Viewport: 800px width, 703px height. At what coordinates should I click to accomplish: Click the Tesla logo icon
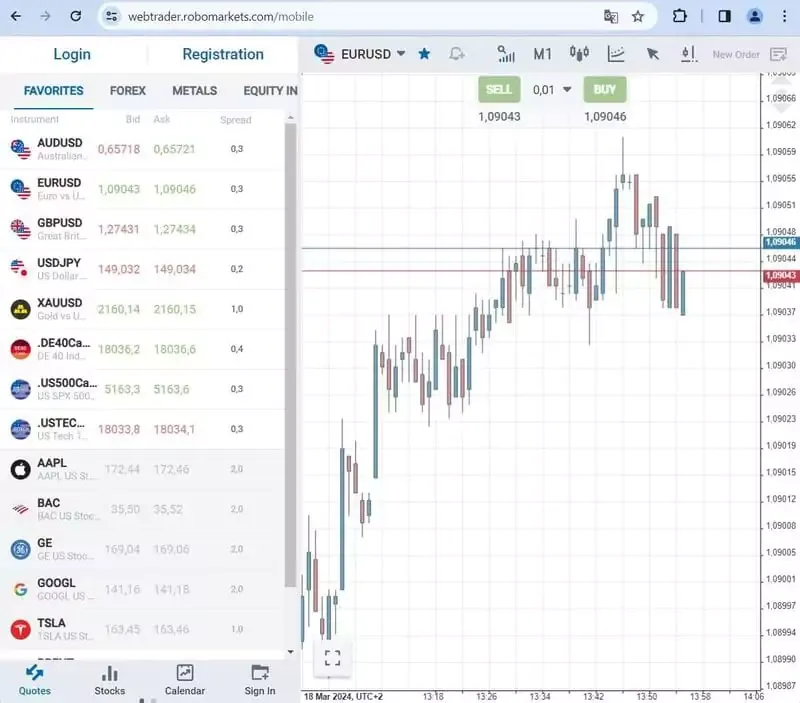click(x=20, y=630)
